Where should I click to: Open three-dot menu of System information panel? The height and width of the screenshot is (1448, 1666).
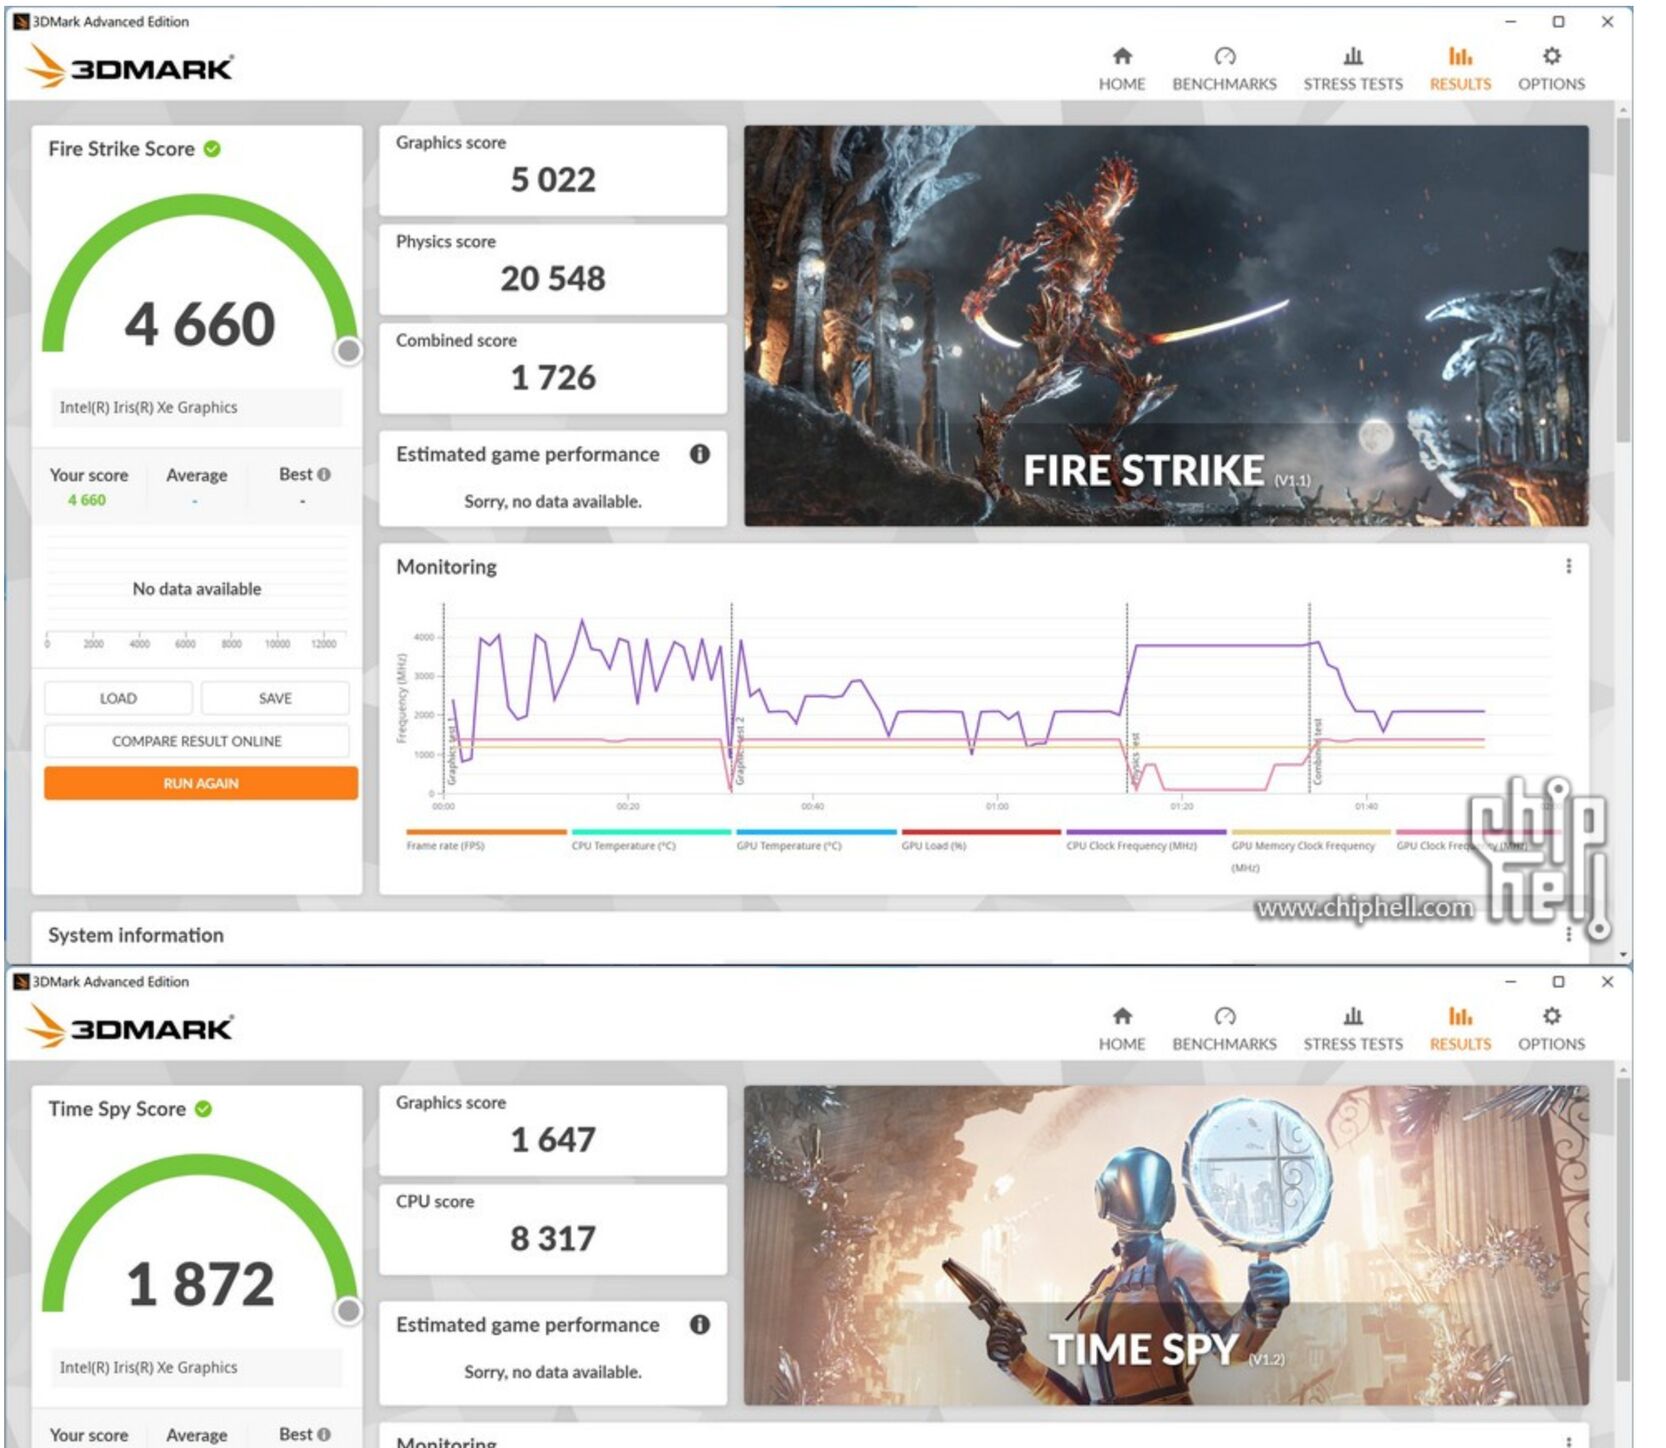1568,934
